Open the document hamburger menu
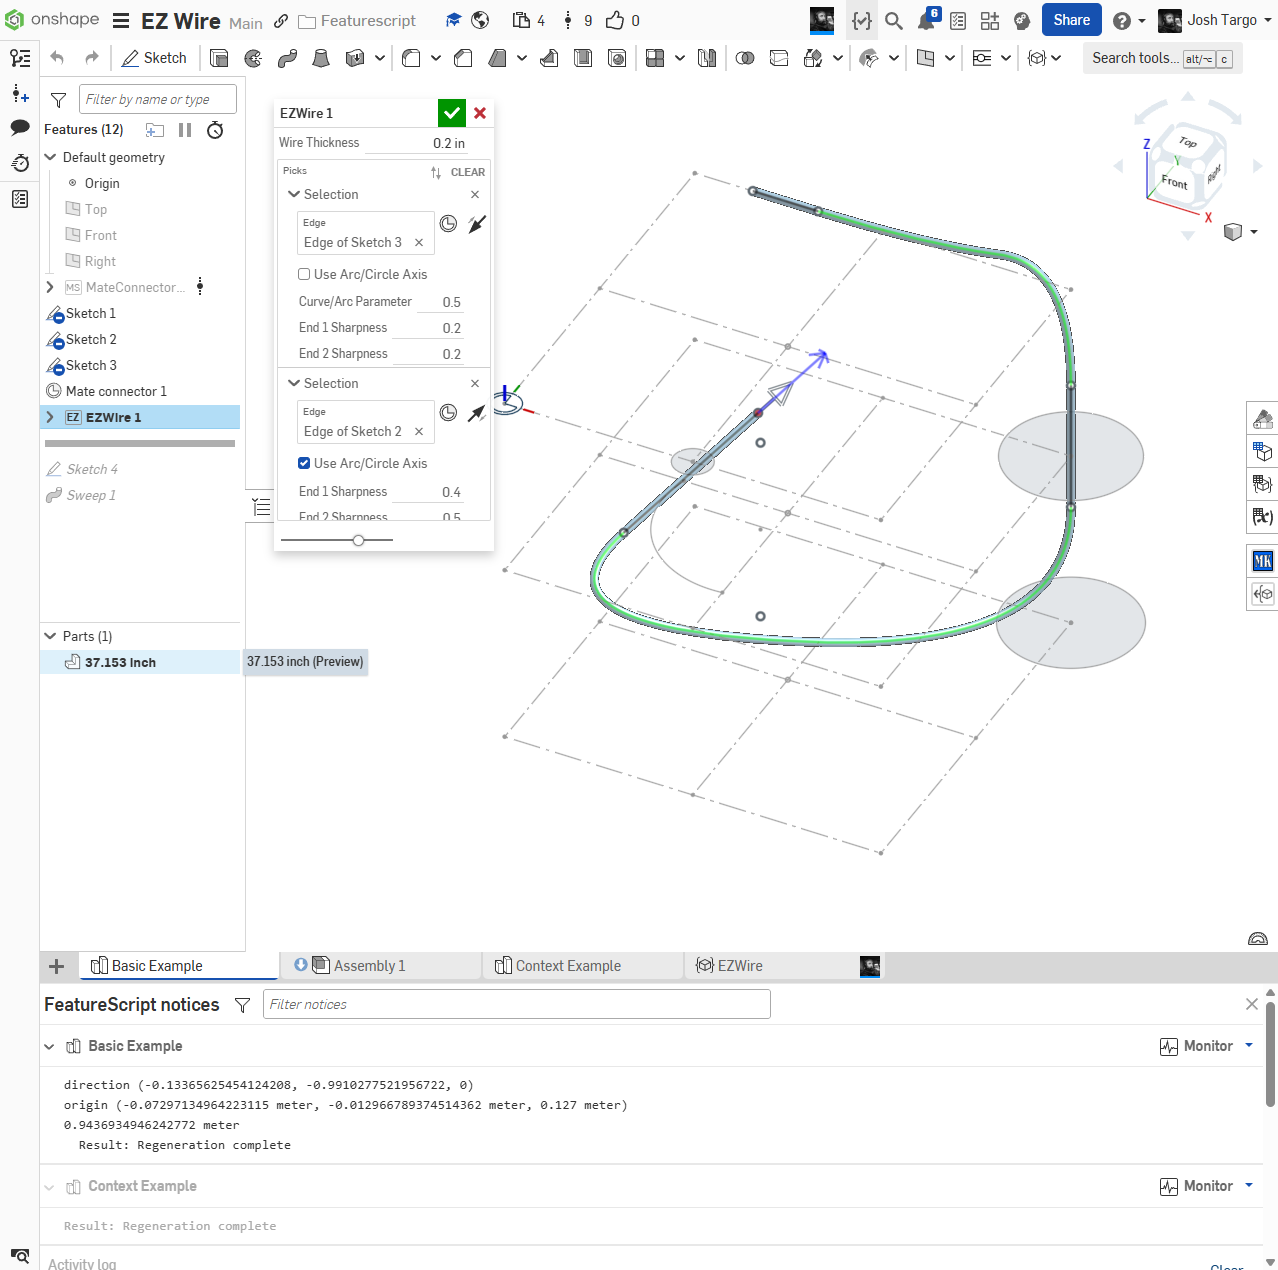1278x1270 pixels. pyautogui.click(x=121, y=21)
